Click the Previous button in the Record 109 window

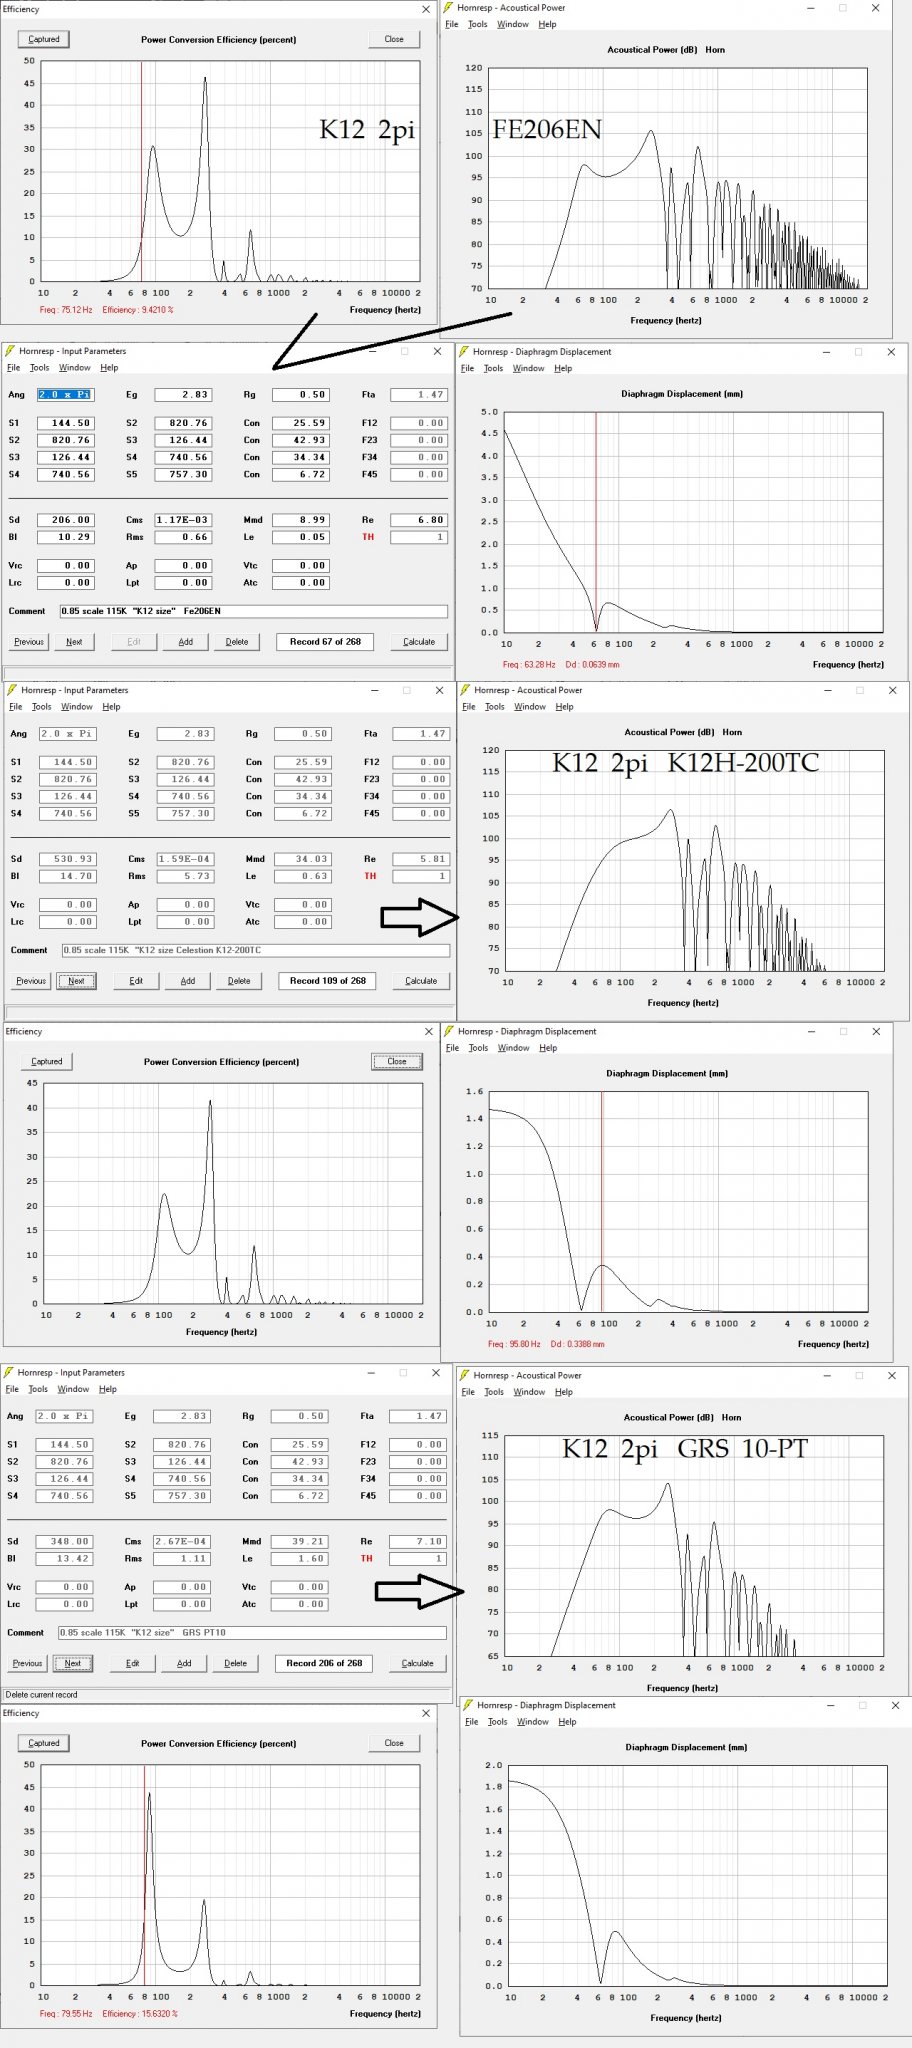click(x=31, y=980)
